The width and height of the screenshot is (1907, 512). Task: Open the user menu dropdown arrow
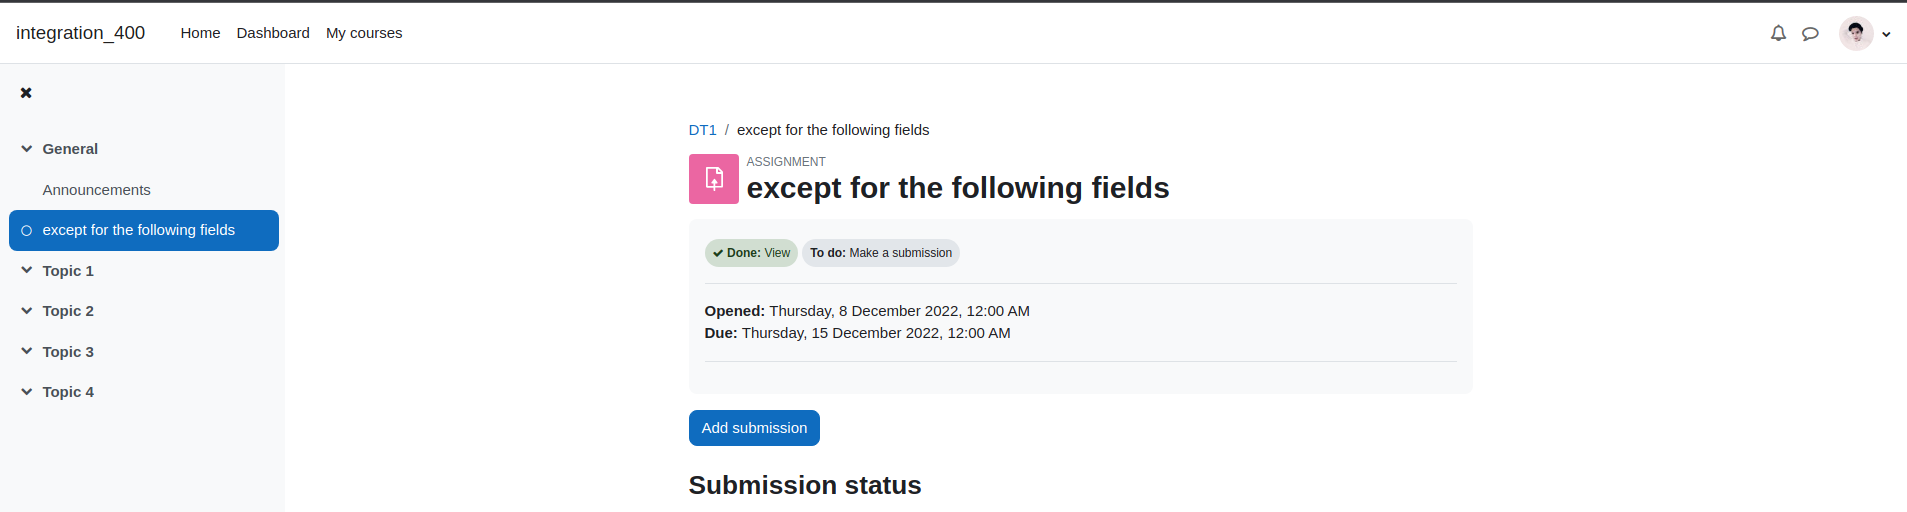click(x=1886, y=34)
